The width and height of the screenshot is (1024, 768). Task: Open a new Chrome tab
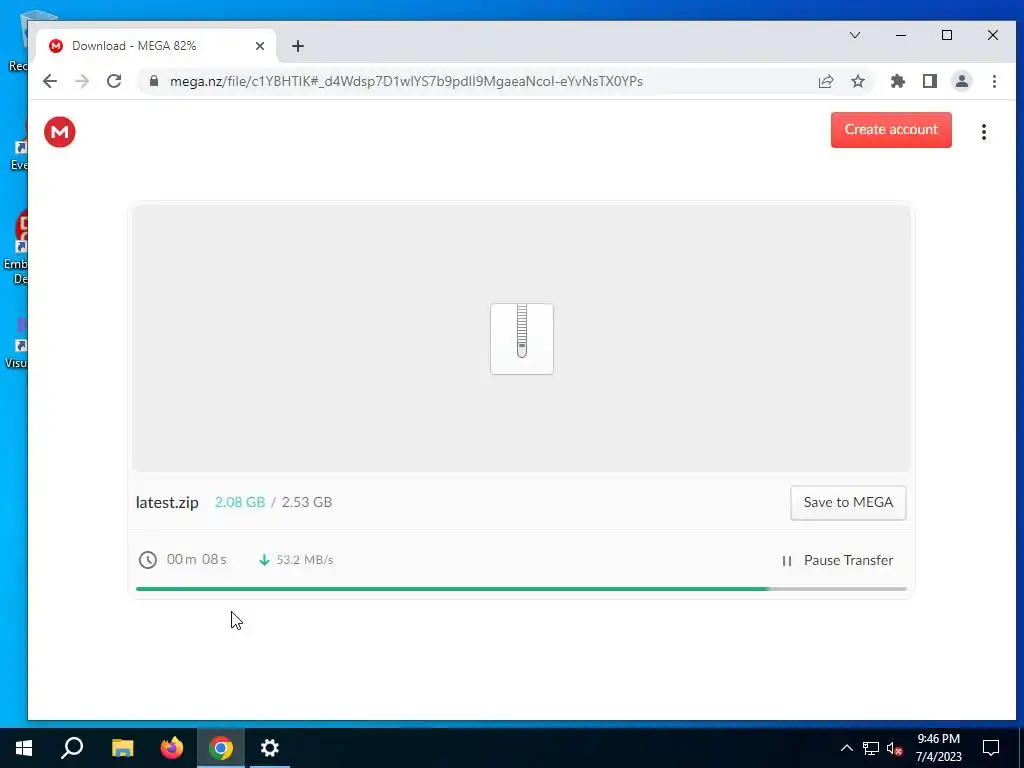(x=298, y=46)
